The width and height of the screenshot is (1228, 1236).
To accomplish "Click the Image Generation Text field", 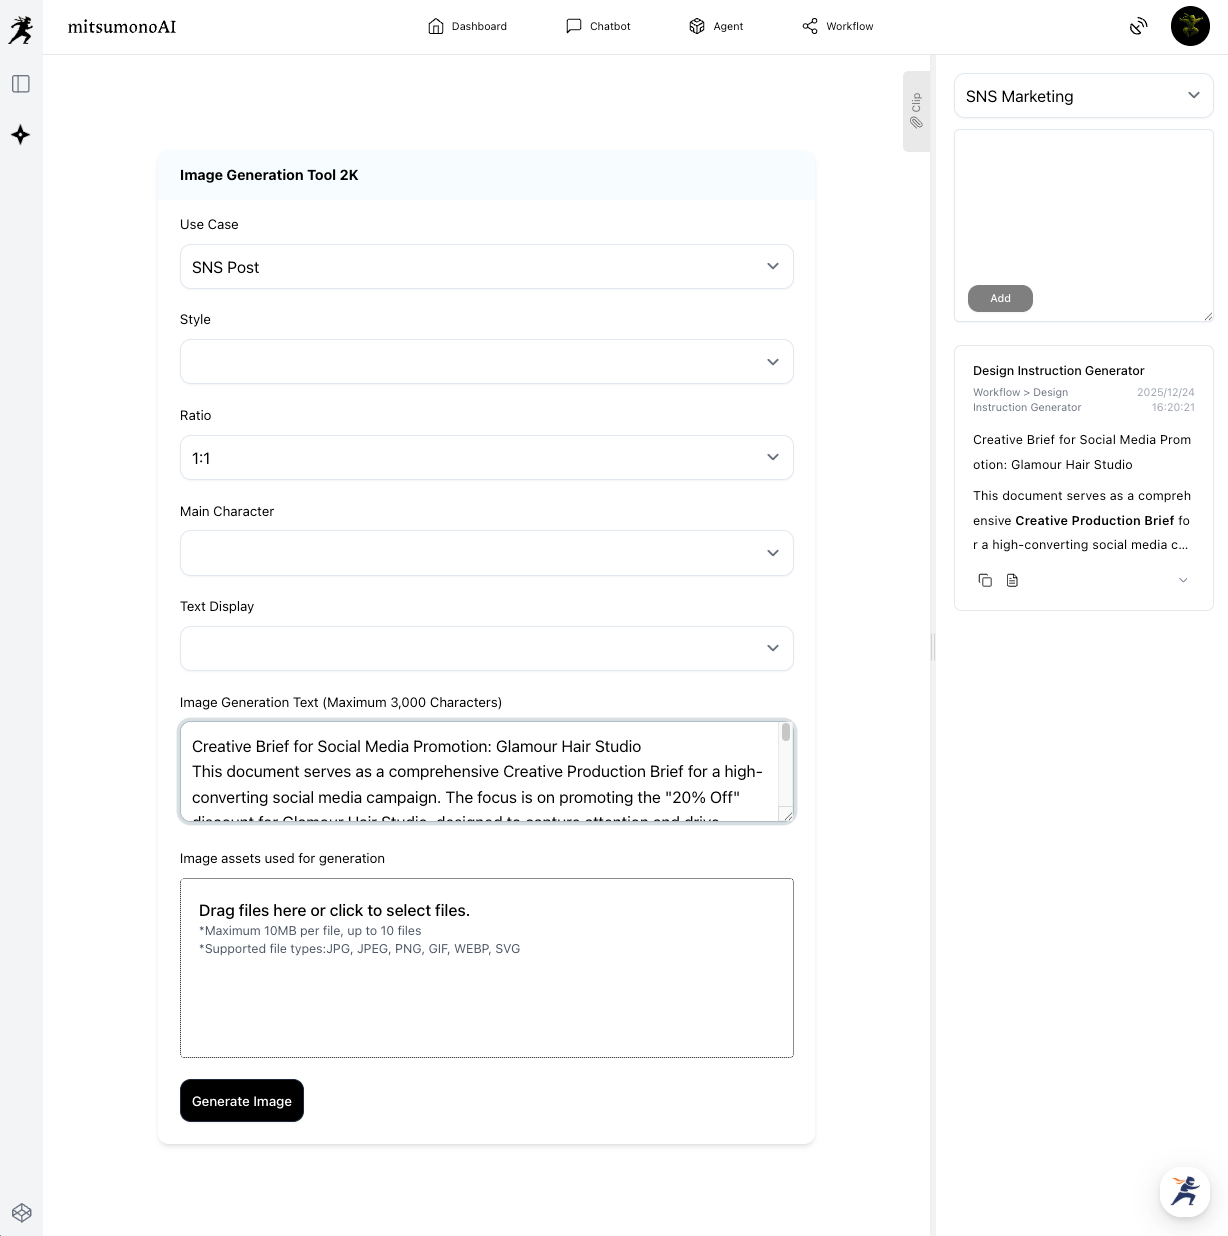I will point(480,771).
